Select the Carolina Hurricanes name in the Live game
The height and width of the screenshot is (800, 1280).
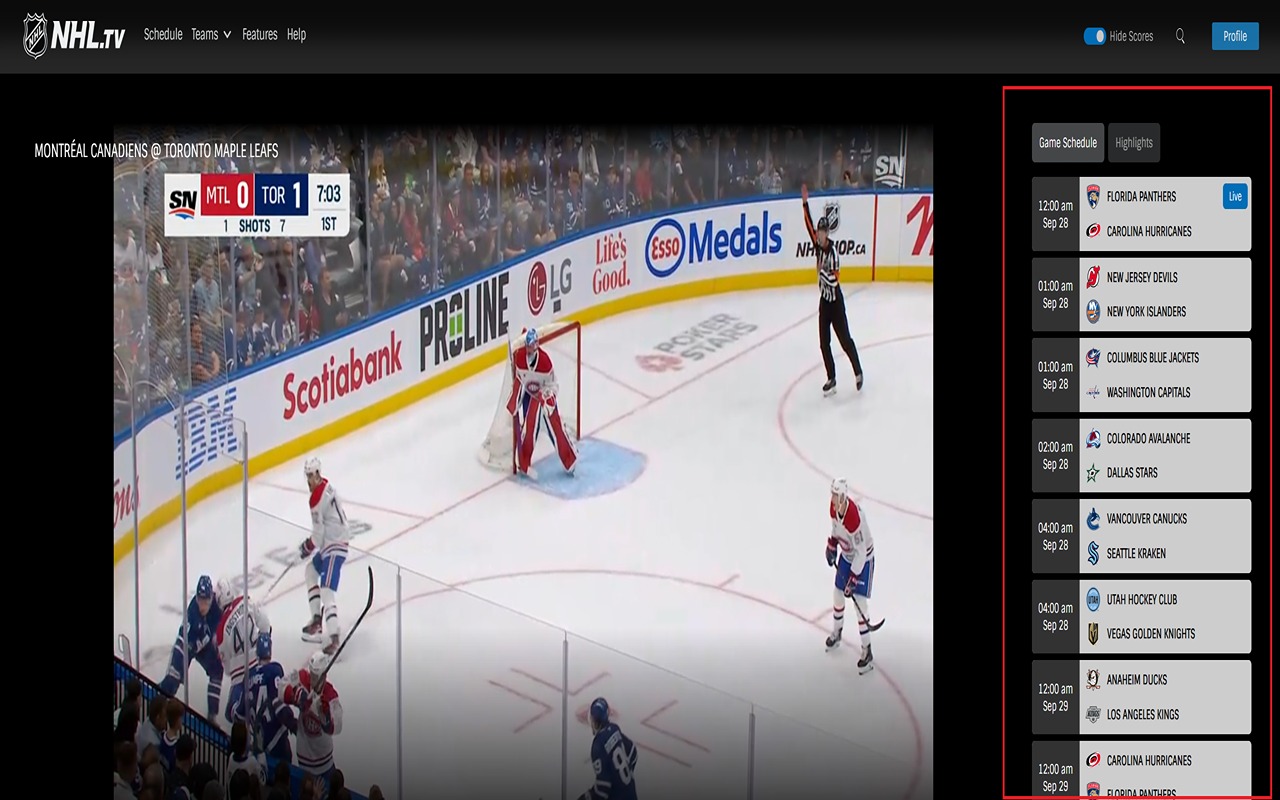(x=1149, y=231)
